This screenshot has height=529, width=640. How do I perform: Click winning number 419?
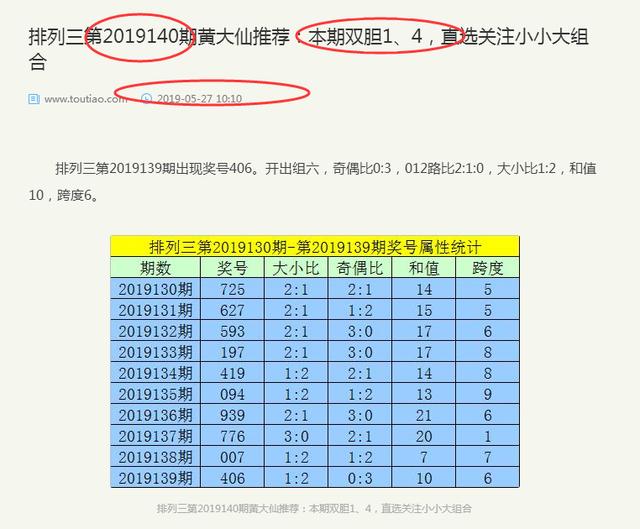coord(232,373)
